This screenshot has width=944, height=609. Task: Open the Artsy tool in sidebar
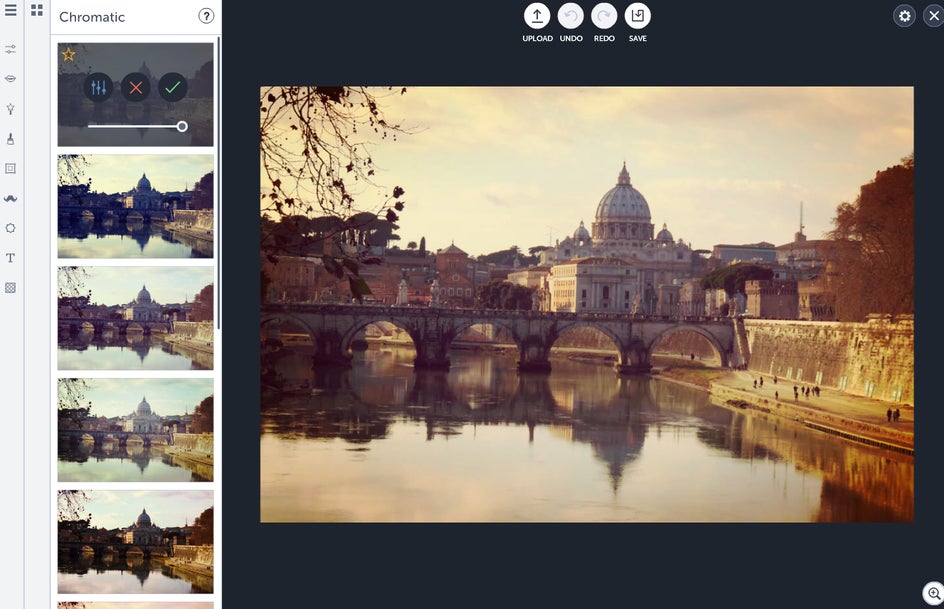[10, 109]
